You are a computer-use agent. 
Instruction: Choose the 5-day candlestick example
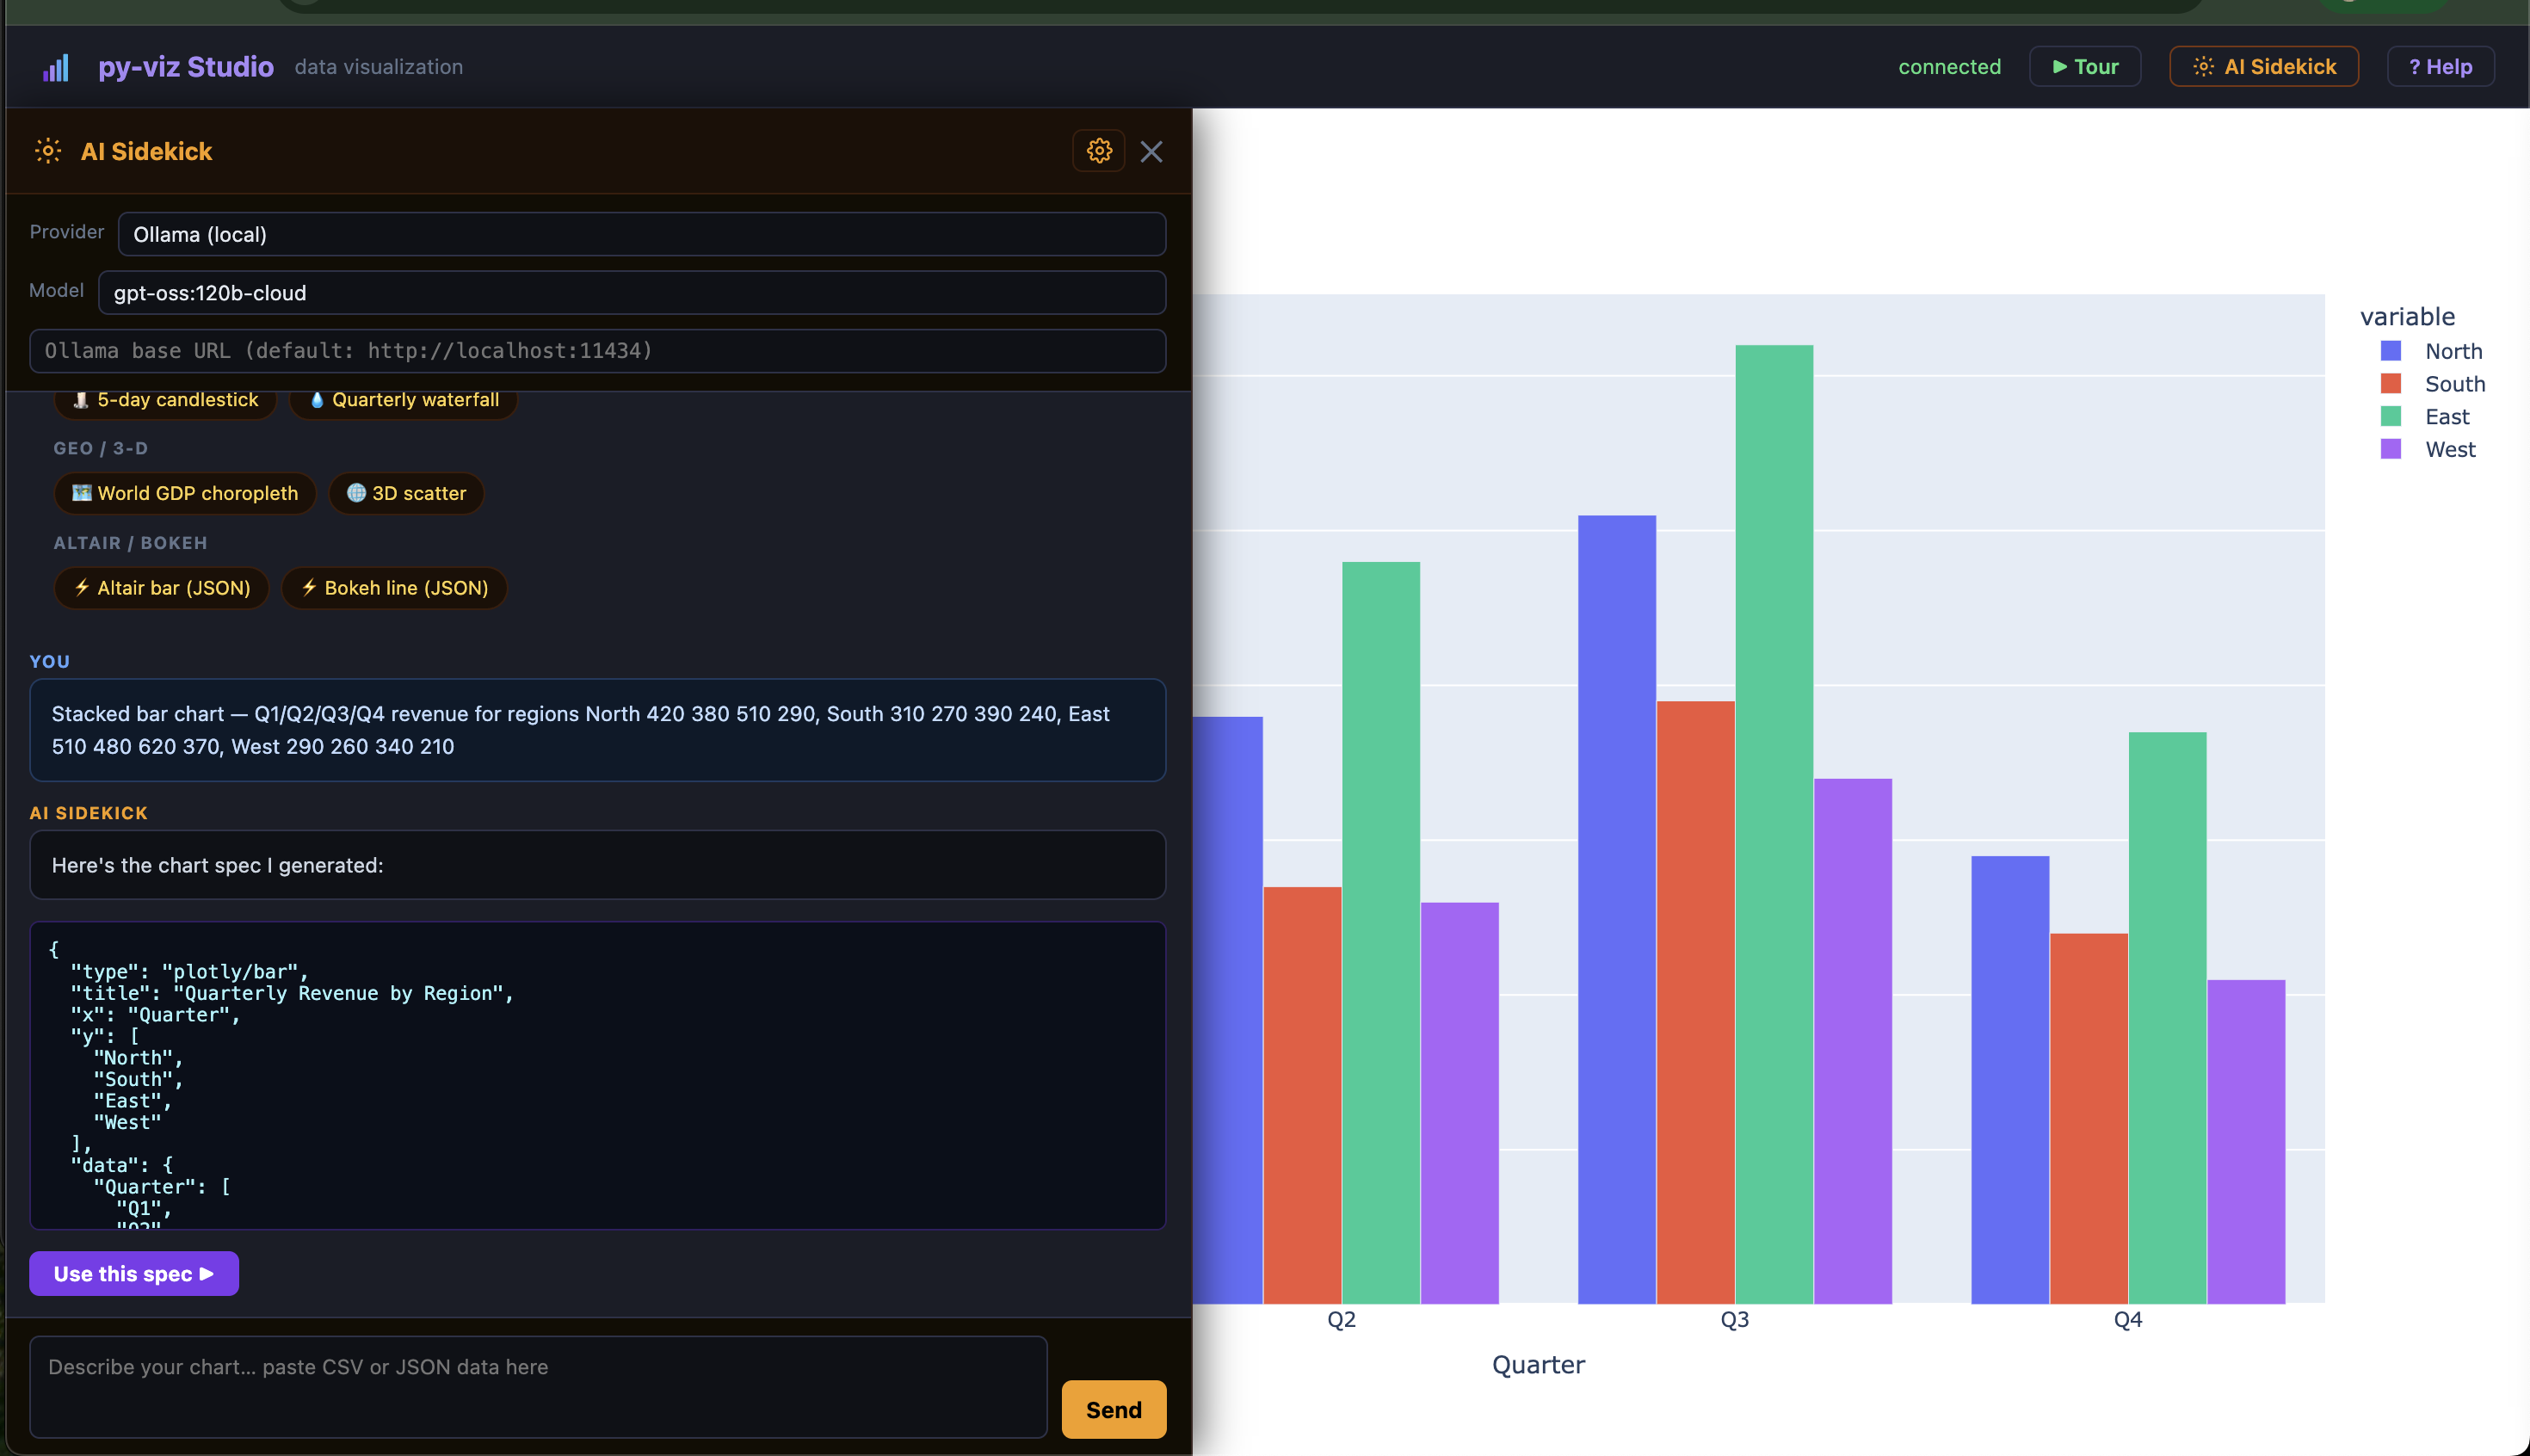(165, 400)
